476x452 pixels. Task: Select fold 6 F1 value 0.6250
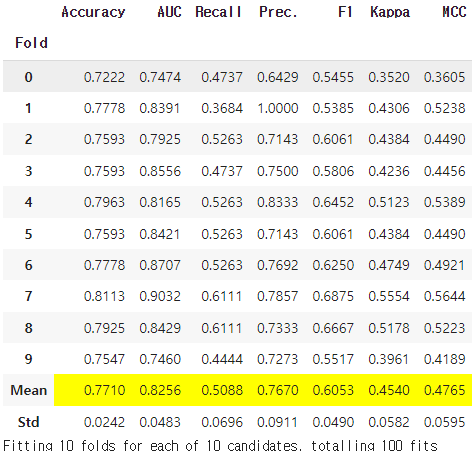(x=333, y=265)
